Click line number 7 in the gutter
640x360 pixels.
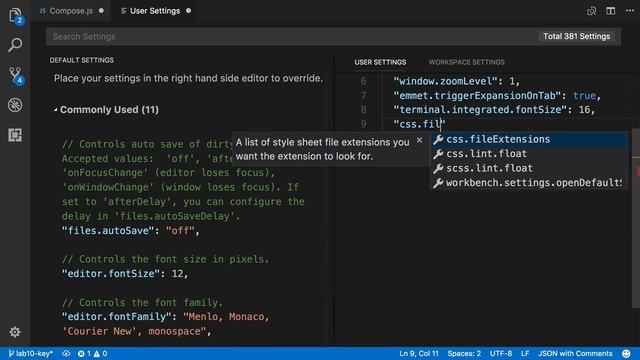pos(363,96)
